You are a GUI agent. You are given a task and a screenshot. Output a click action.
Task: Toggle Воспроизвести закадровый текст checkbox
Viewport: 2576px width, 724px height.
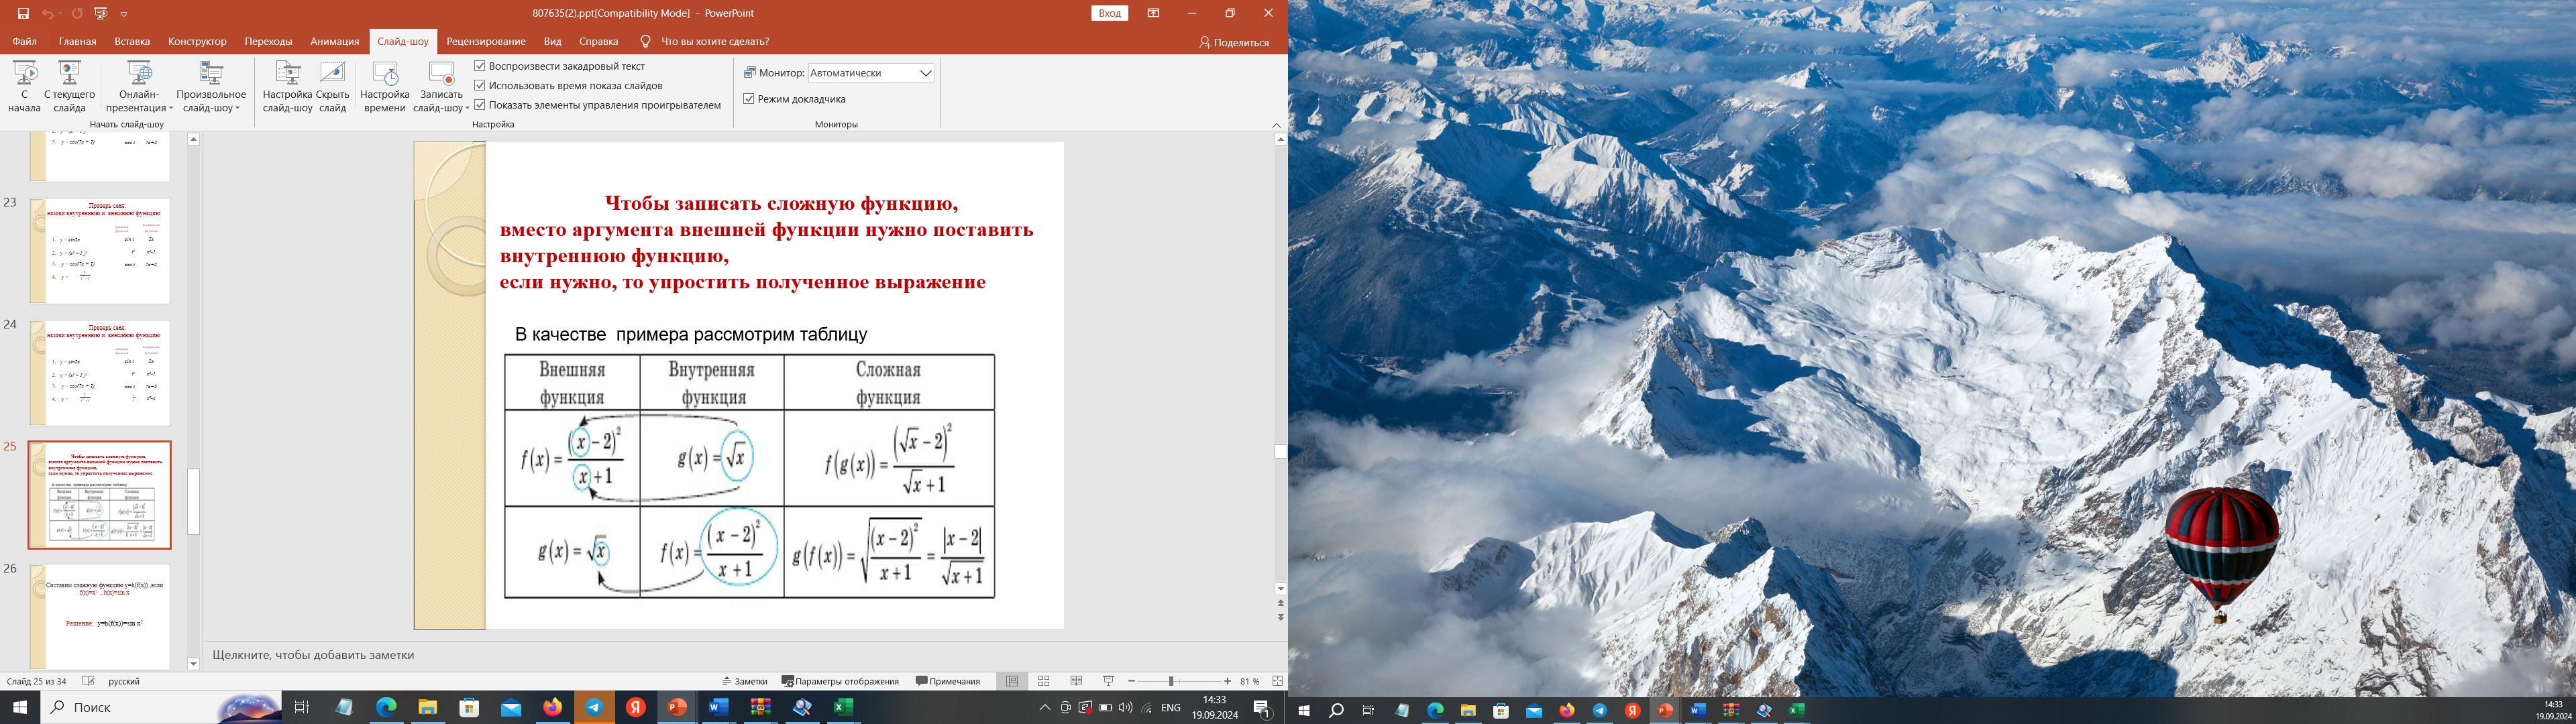pyautogui.click(x=480, y=66)
